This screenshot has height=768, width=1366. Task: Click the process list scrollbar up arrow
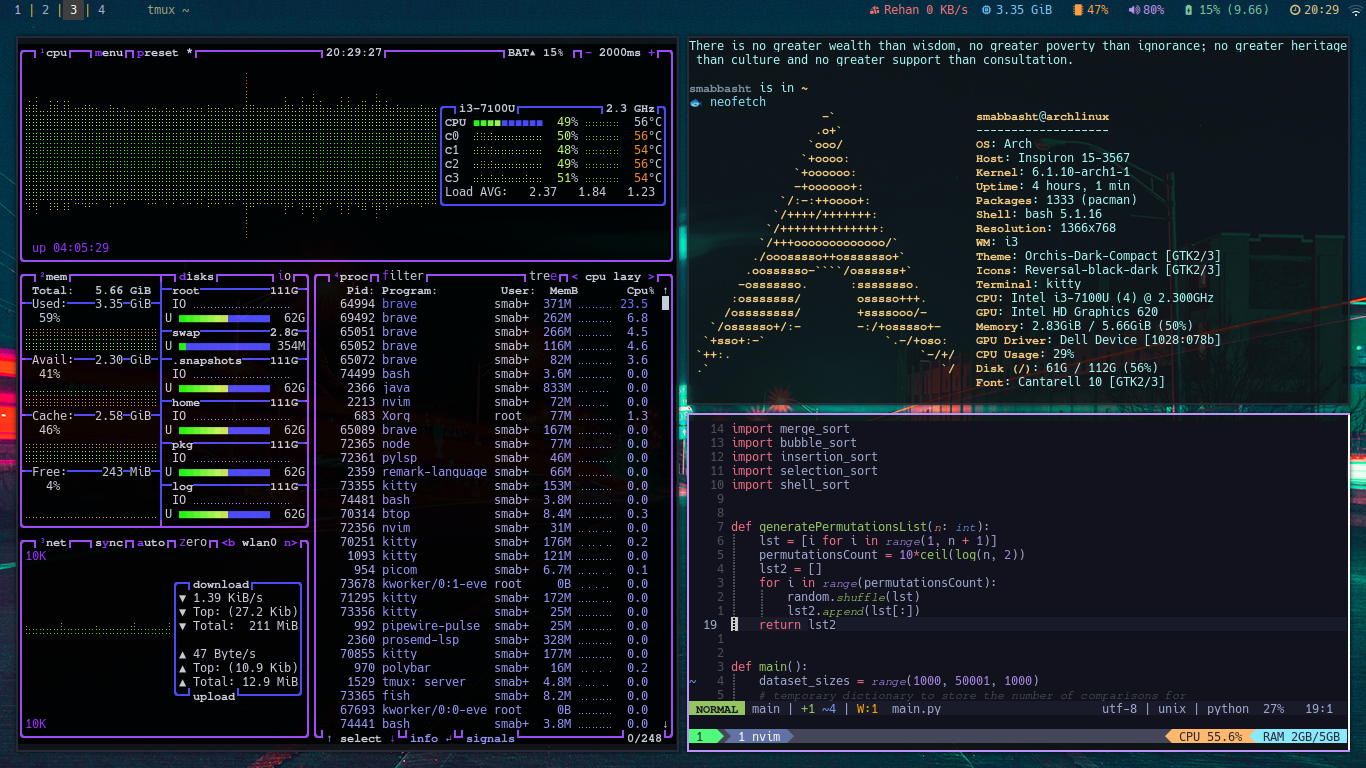666,290
